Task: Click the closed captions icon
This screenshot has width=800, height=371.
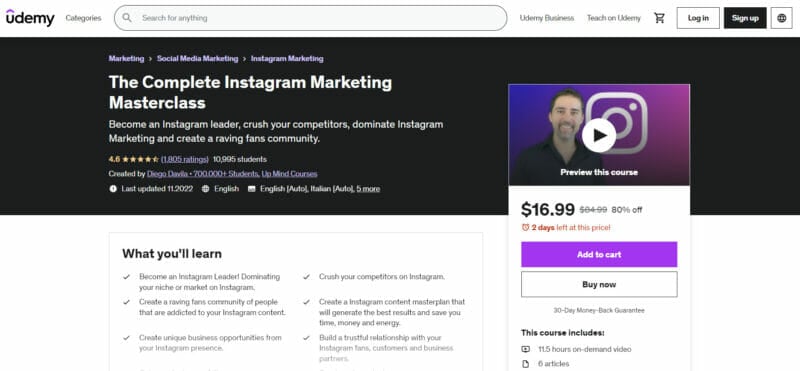Action: [x=252, y=189]
